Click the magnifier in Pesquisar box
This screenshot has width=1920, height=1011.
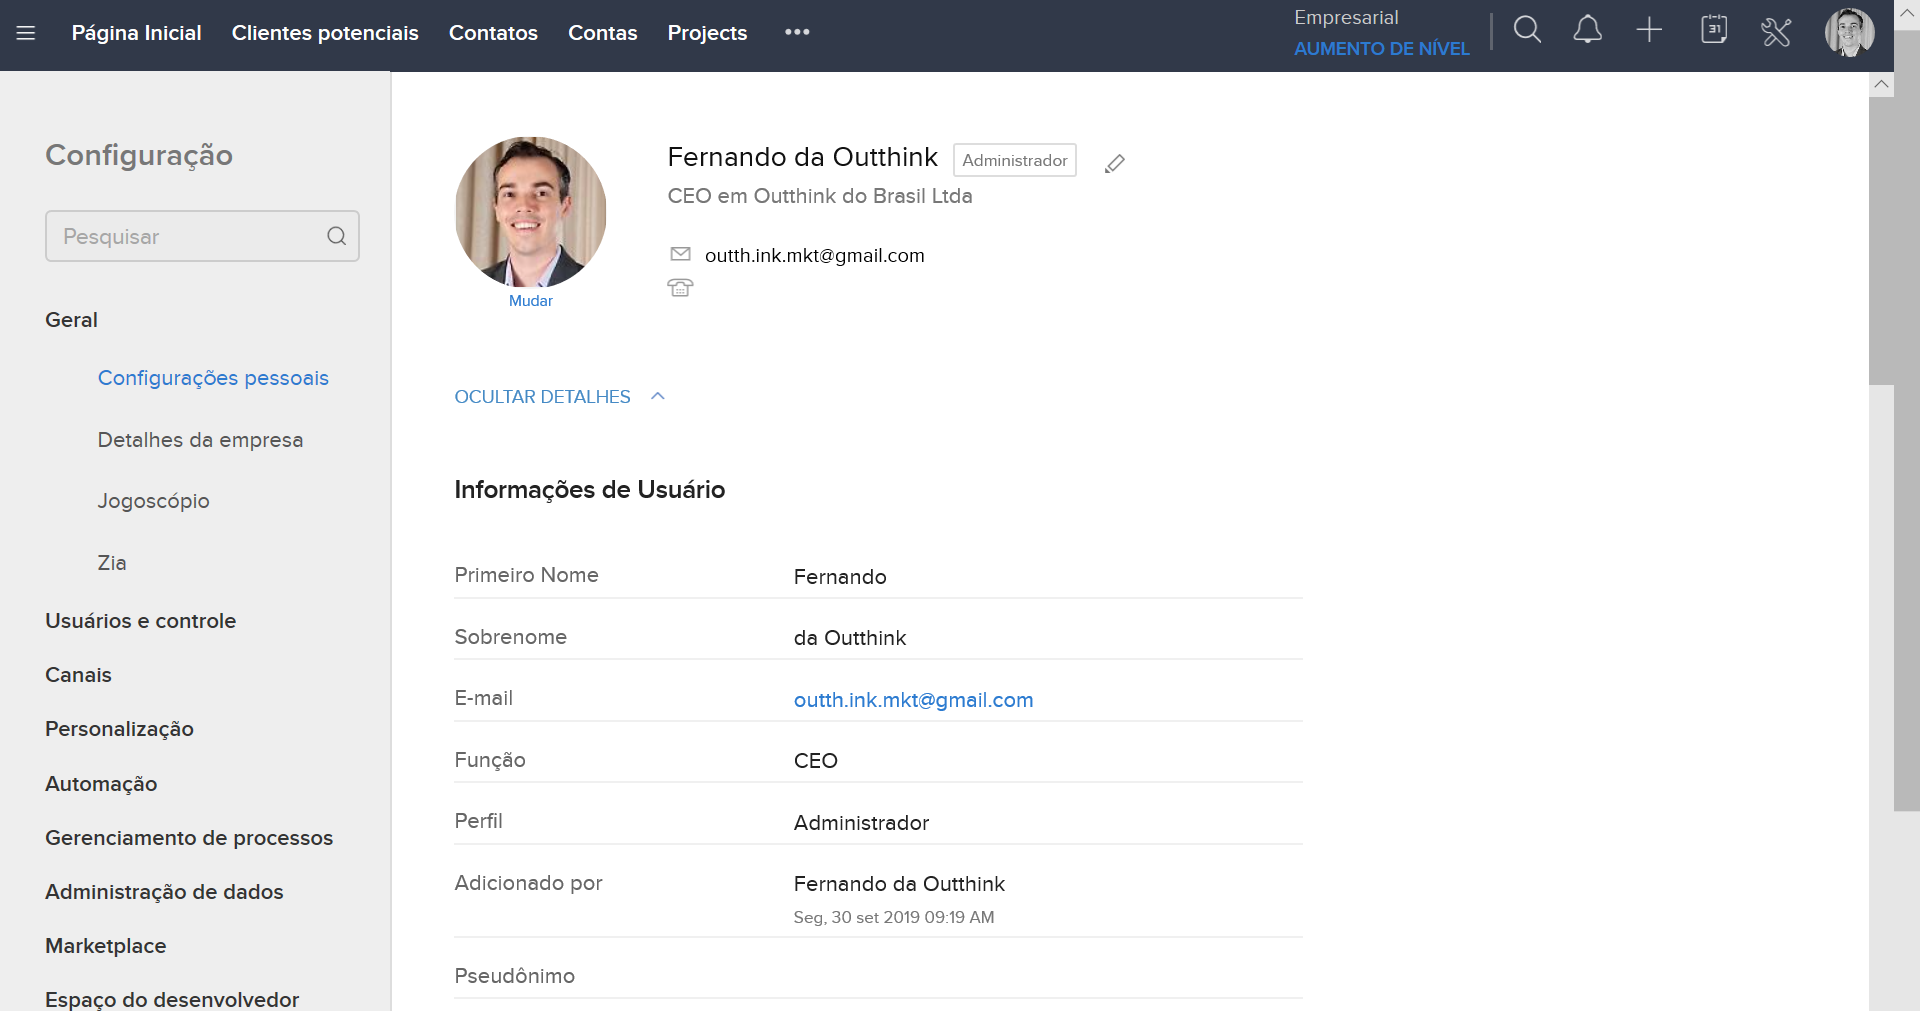point(337,236)
